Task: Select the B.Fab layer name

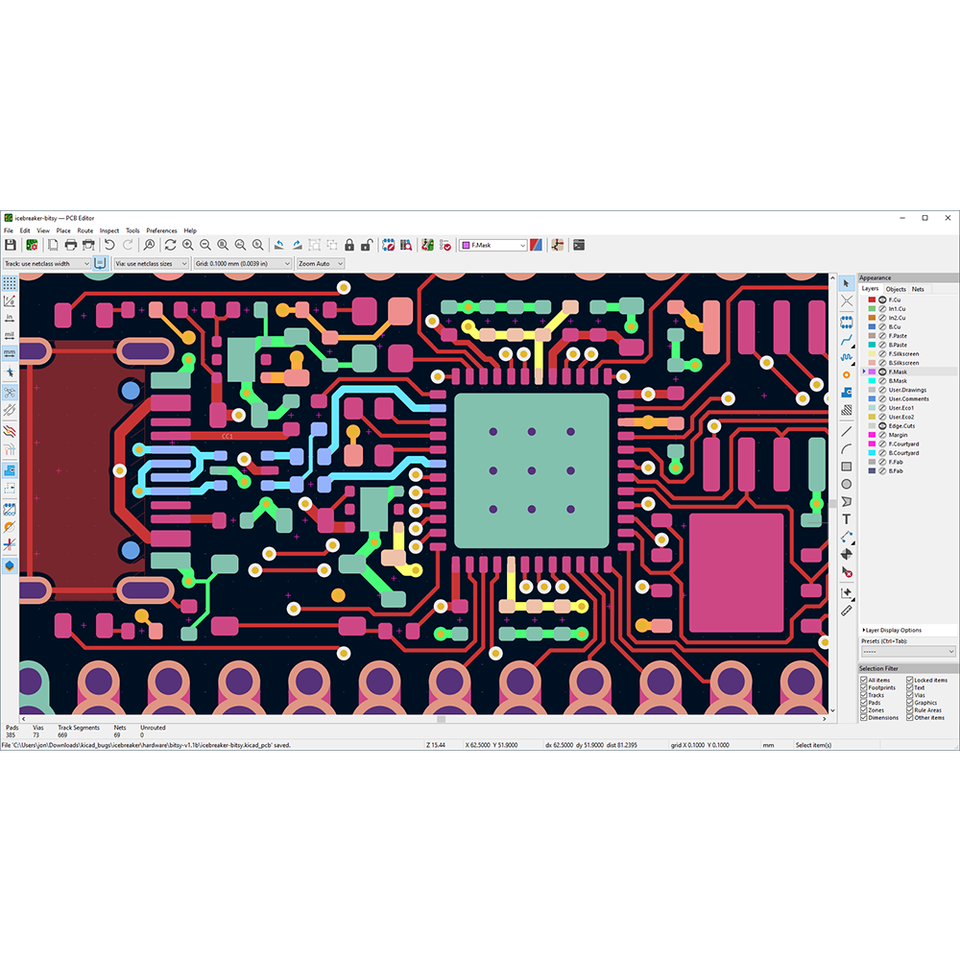Action: (x=896, y=471)
